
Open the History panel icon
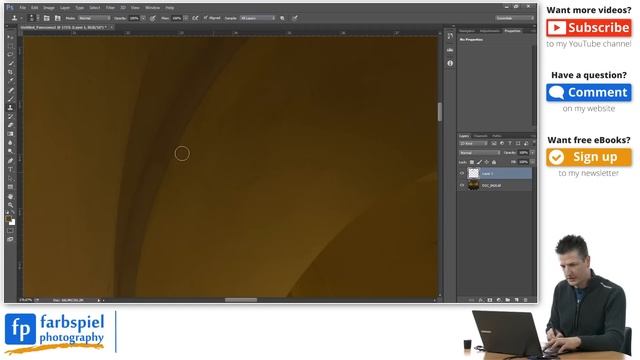click(x=450, y=36)
